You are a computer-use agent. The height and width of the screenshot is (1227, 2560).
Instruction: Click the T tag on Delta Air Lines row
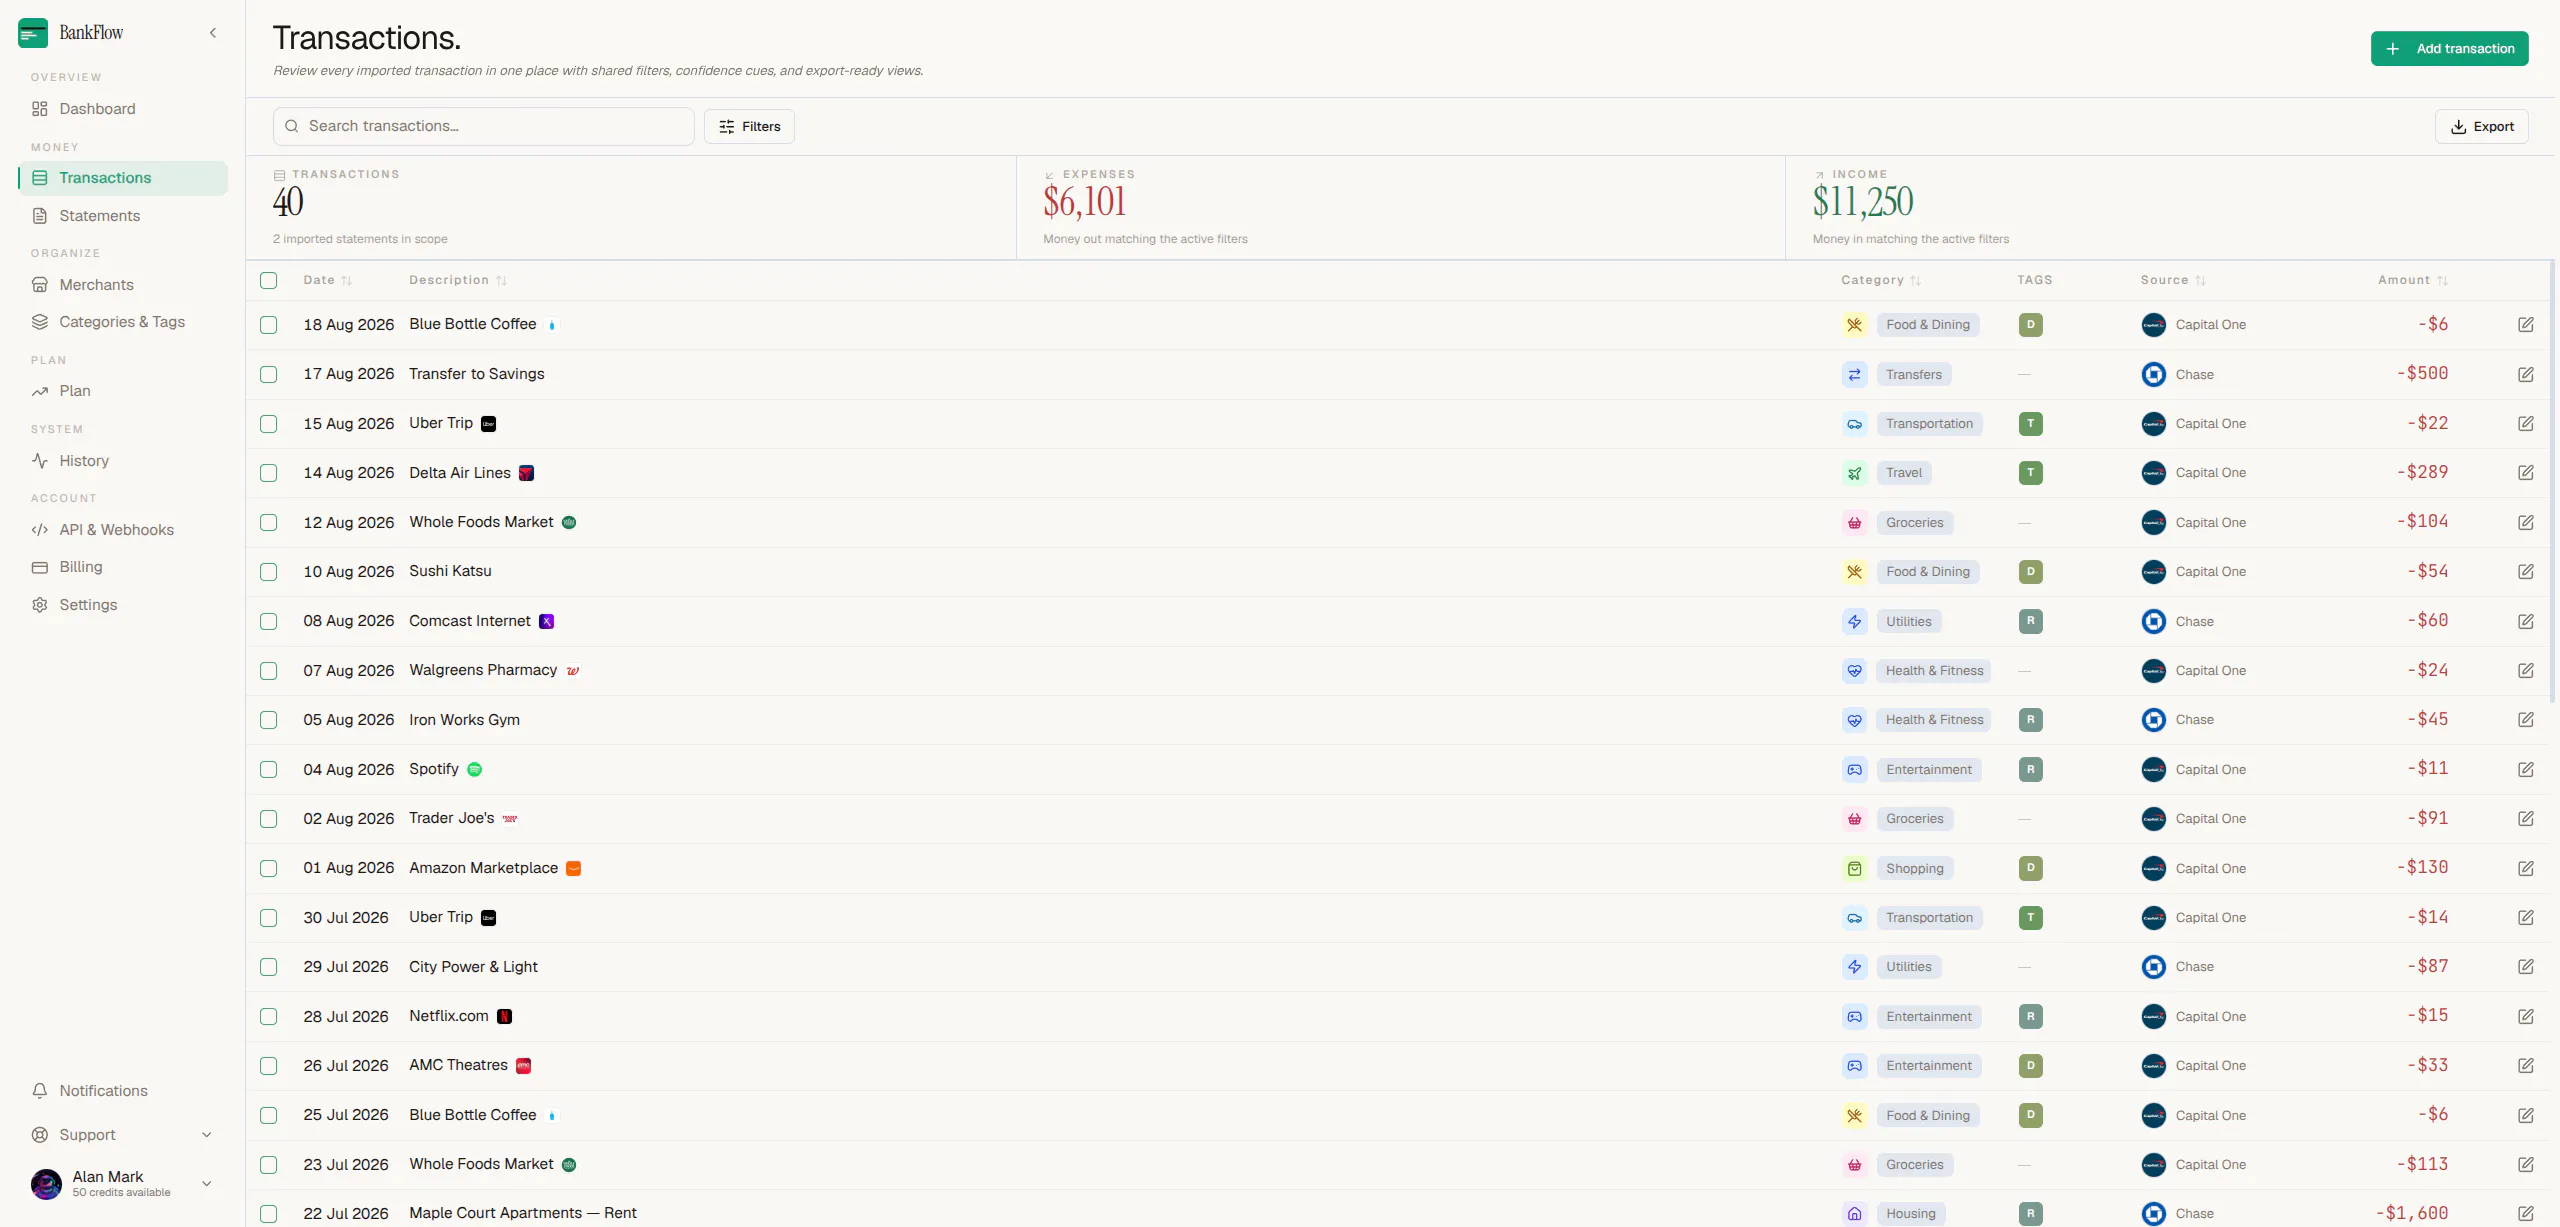[x=2030, y=473]
